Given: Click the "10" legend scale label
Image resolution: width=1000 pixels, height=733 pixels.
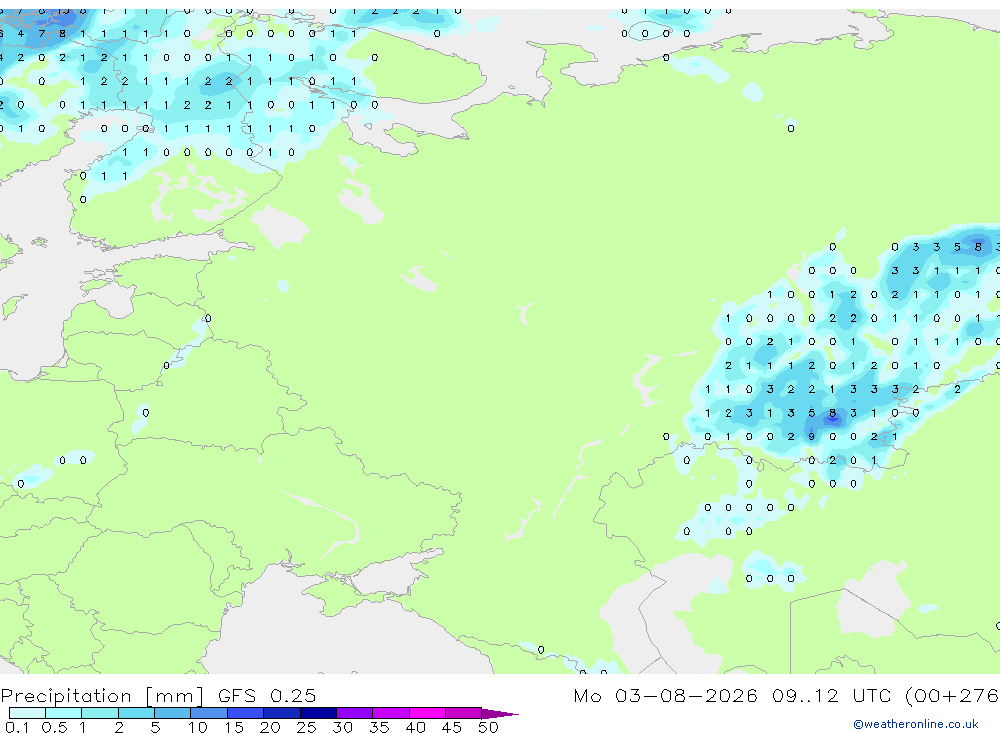Looking at the screenshot, I should point(197,727).
